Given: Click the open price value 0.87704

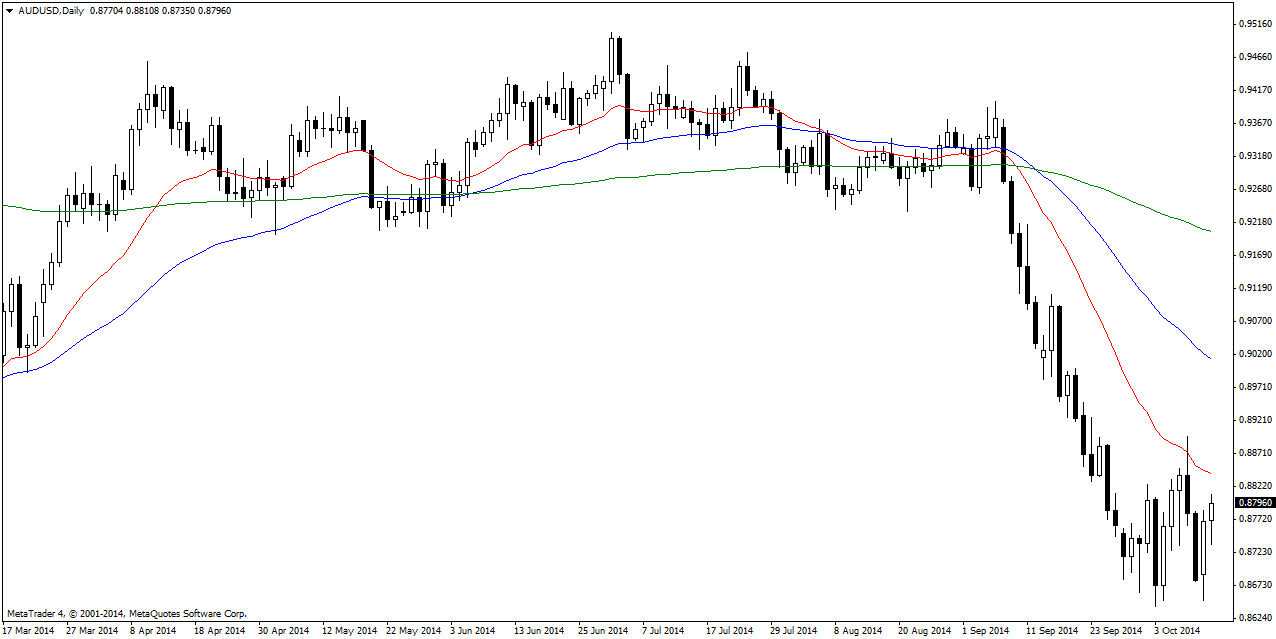Looking at the screenshot, I should tap(105, 10).
